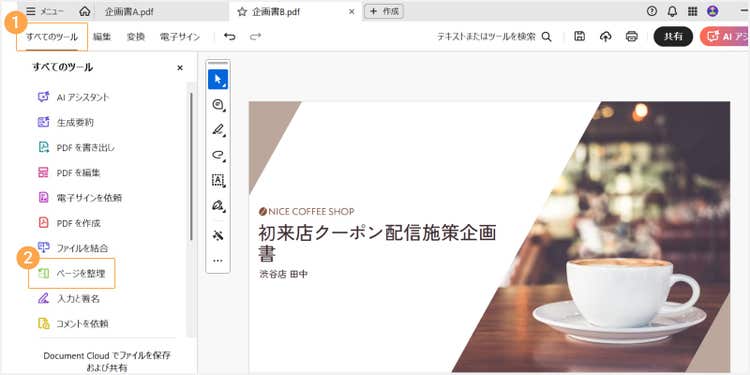Choose the freehand draw loop tool

218,154
